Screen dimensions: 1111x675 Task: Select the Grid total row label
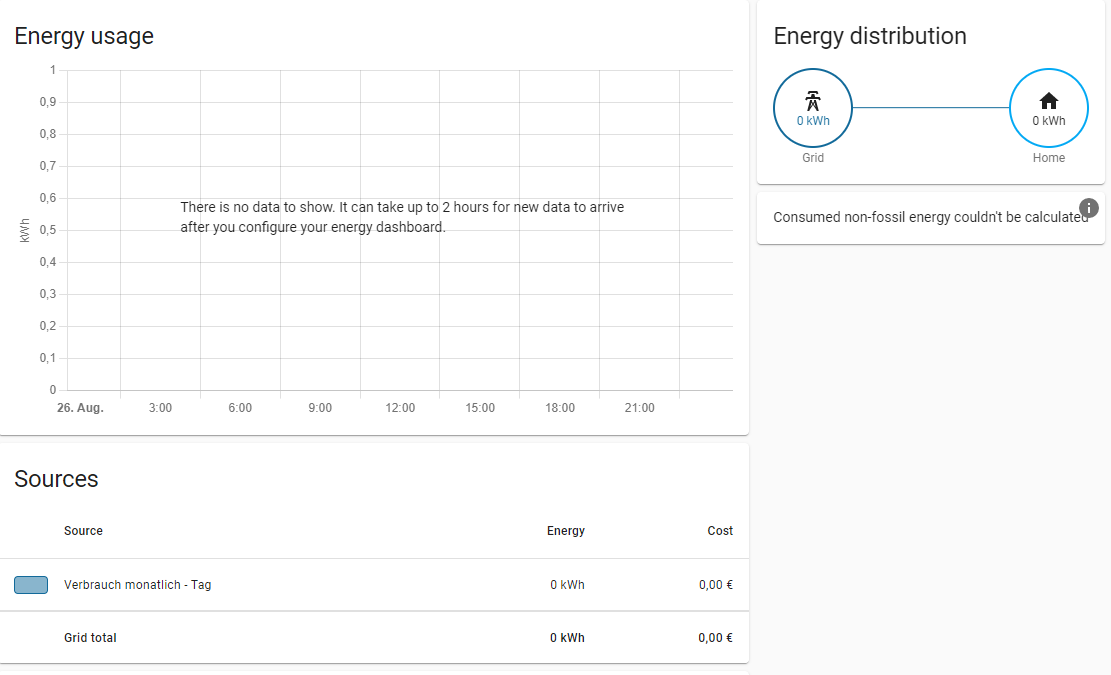(x=90, y=638)
